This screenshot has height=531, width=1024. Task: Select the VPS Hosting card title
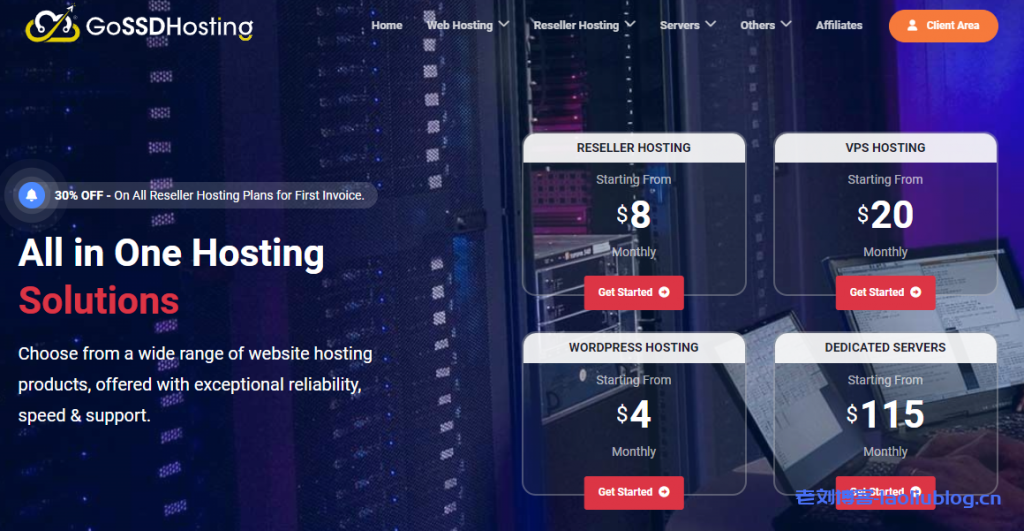tap(885, 148)
